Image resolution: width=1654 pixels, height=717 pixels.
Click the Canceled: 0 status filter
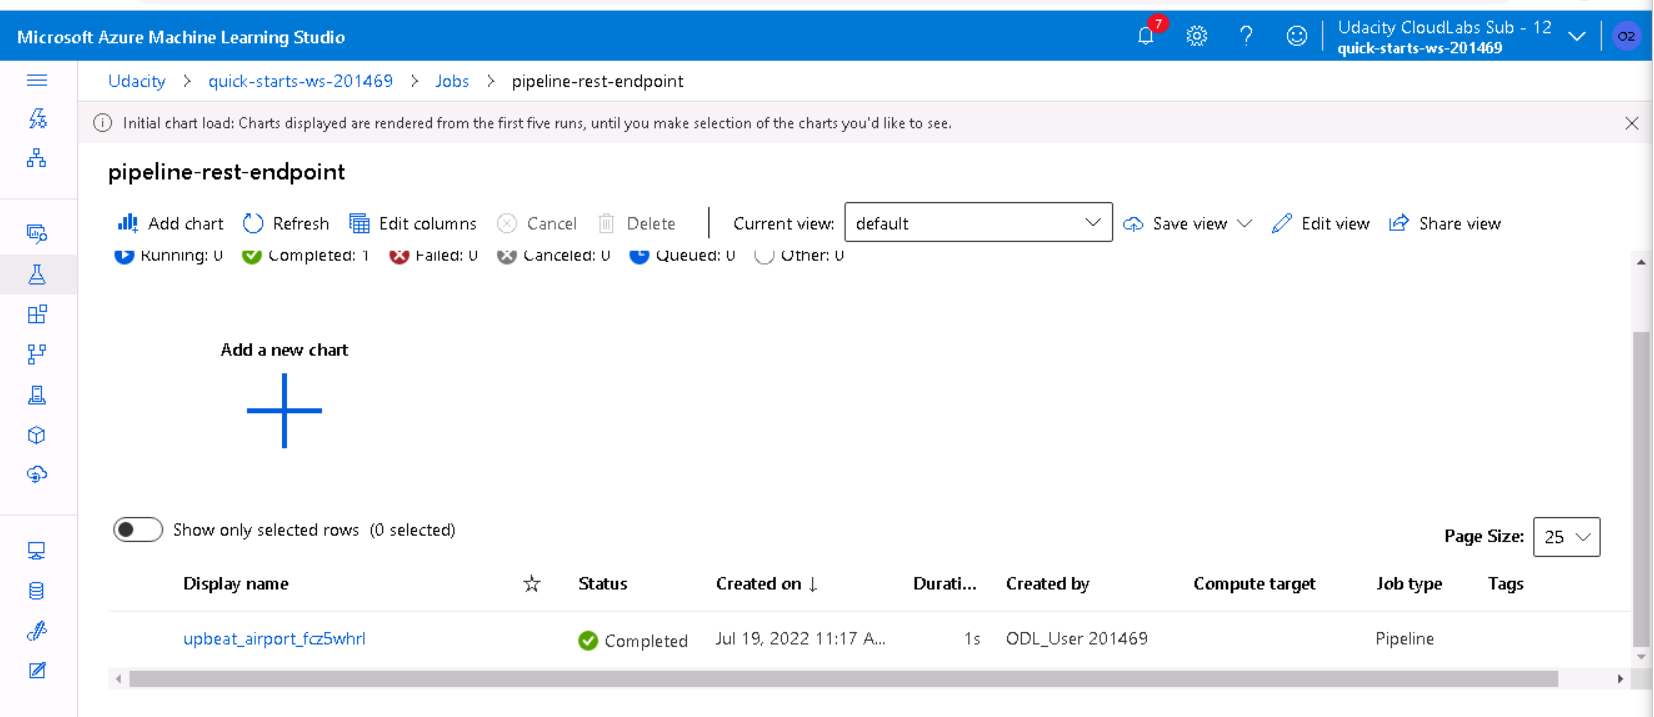tap(553, 256)
